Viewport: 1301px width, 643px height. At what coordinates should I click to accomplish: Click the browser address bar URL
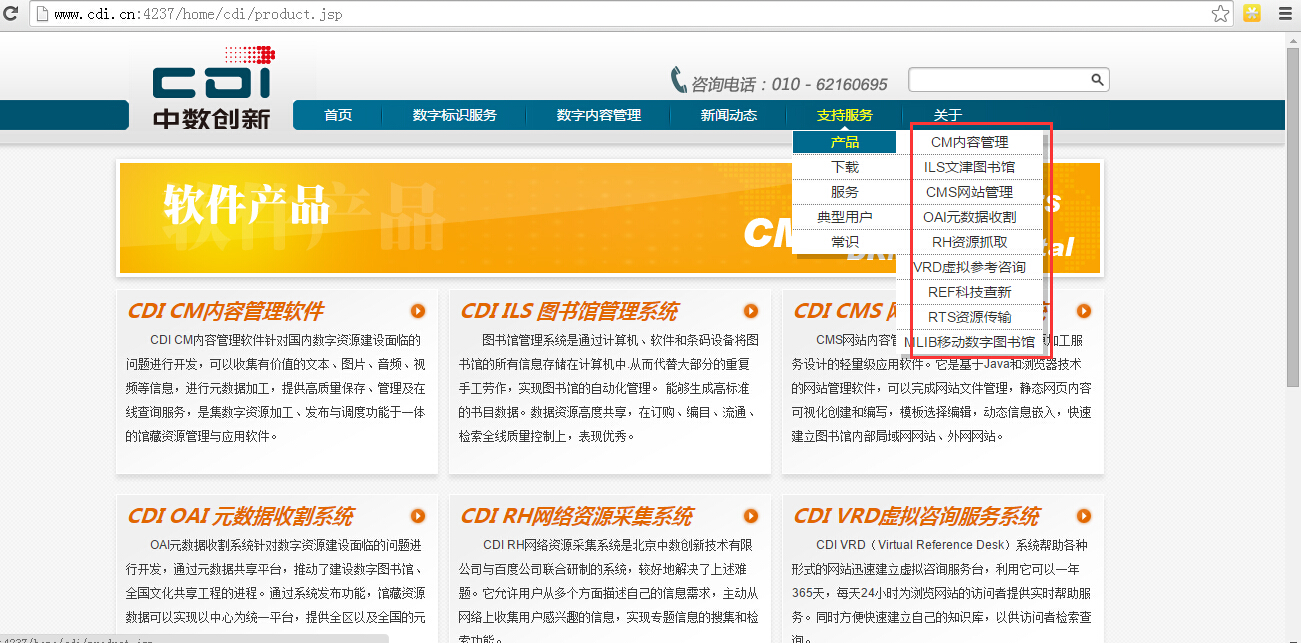(199, 15)
